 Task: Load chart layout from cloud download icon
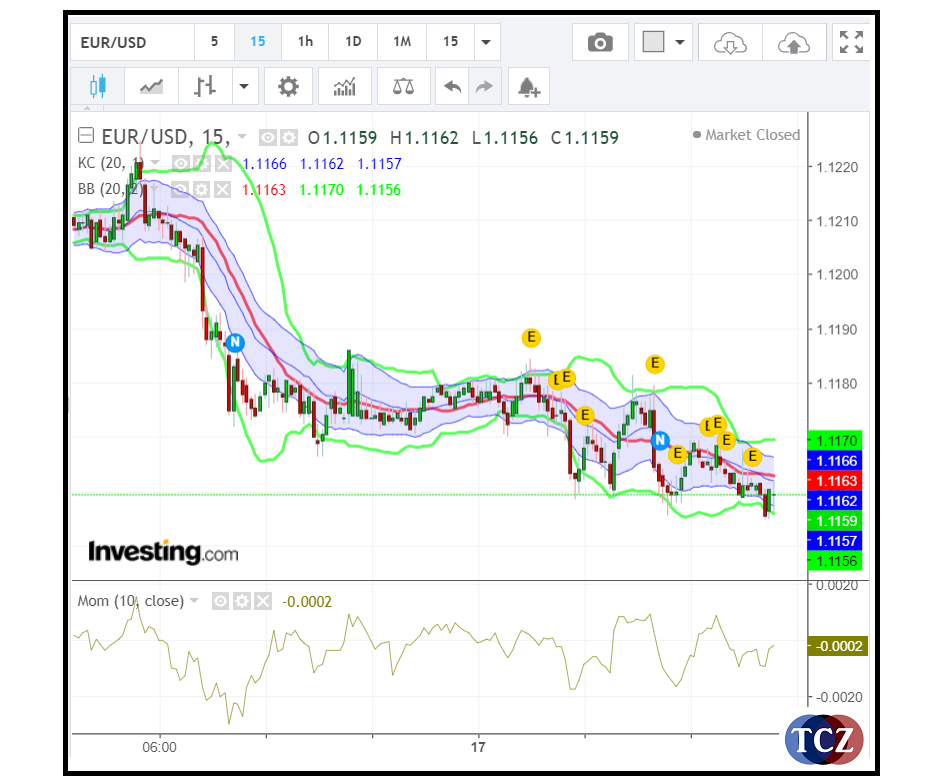731,42
